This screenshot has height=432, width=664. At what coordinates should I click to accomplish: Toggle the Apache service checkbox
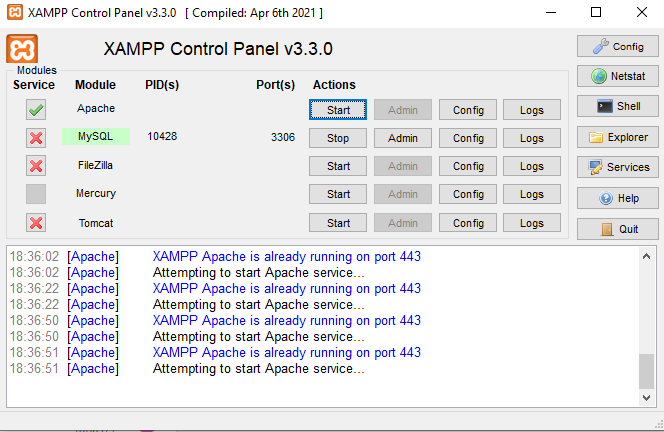36,110
